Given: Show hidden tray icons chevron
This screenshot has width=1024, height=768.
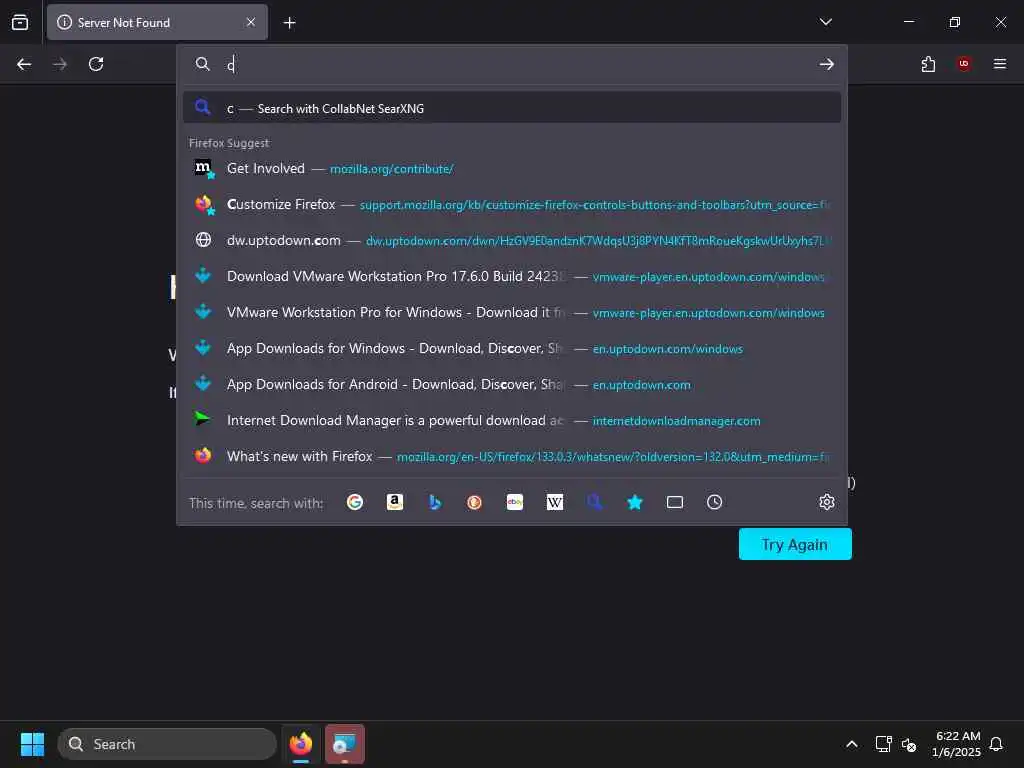Looking at the screenshot, I should tap(852, 744).
